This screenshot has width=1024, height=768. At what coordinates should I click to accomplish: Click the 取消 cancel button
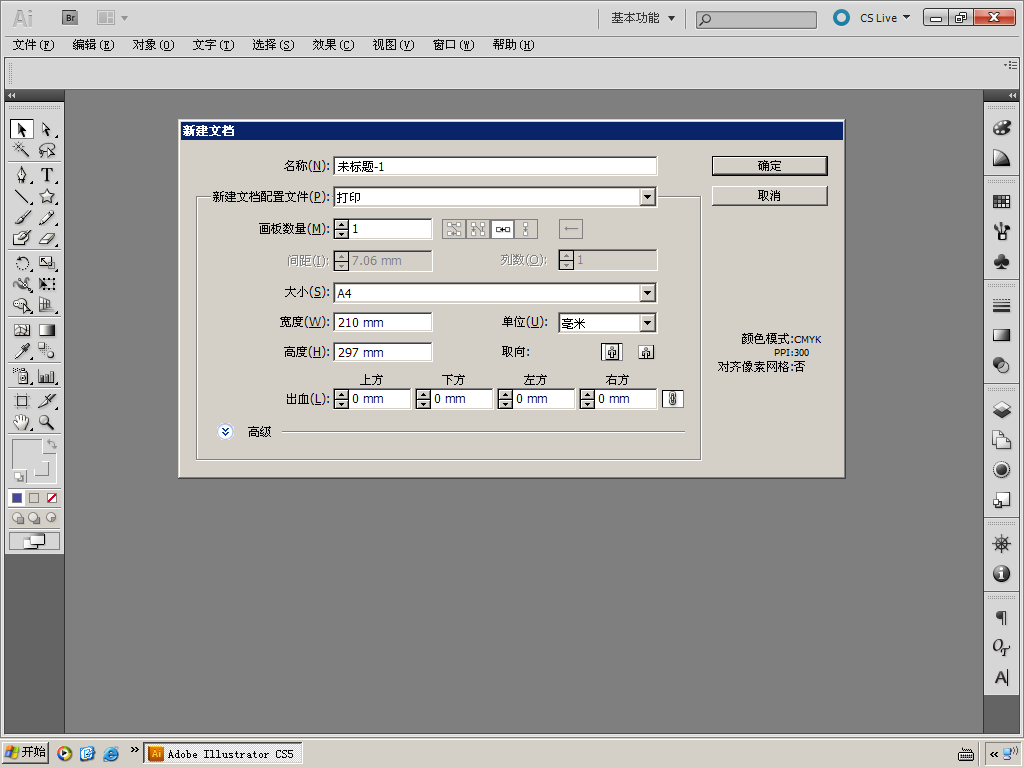pos(769,196)
